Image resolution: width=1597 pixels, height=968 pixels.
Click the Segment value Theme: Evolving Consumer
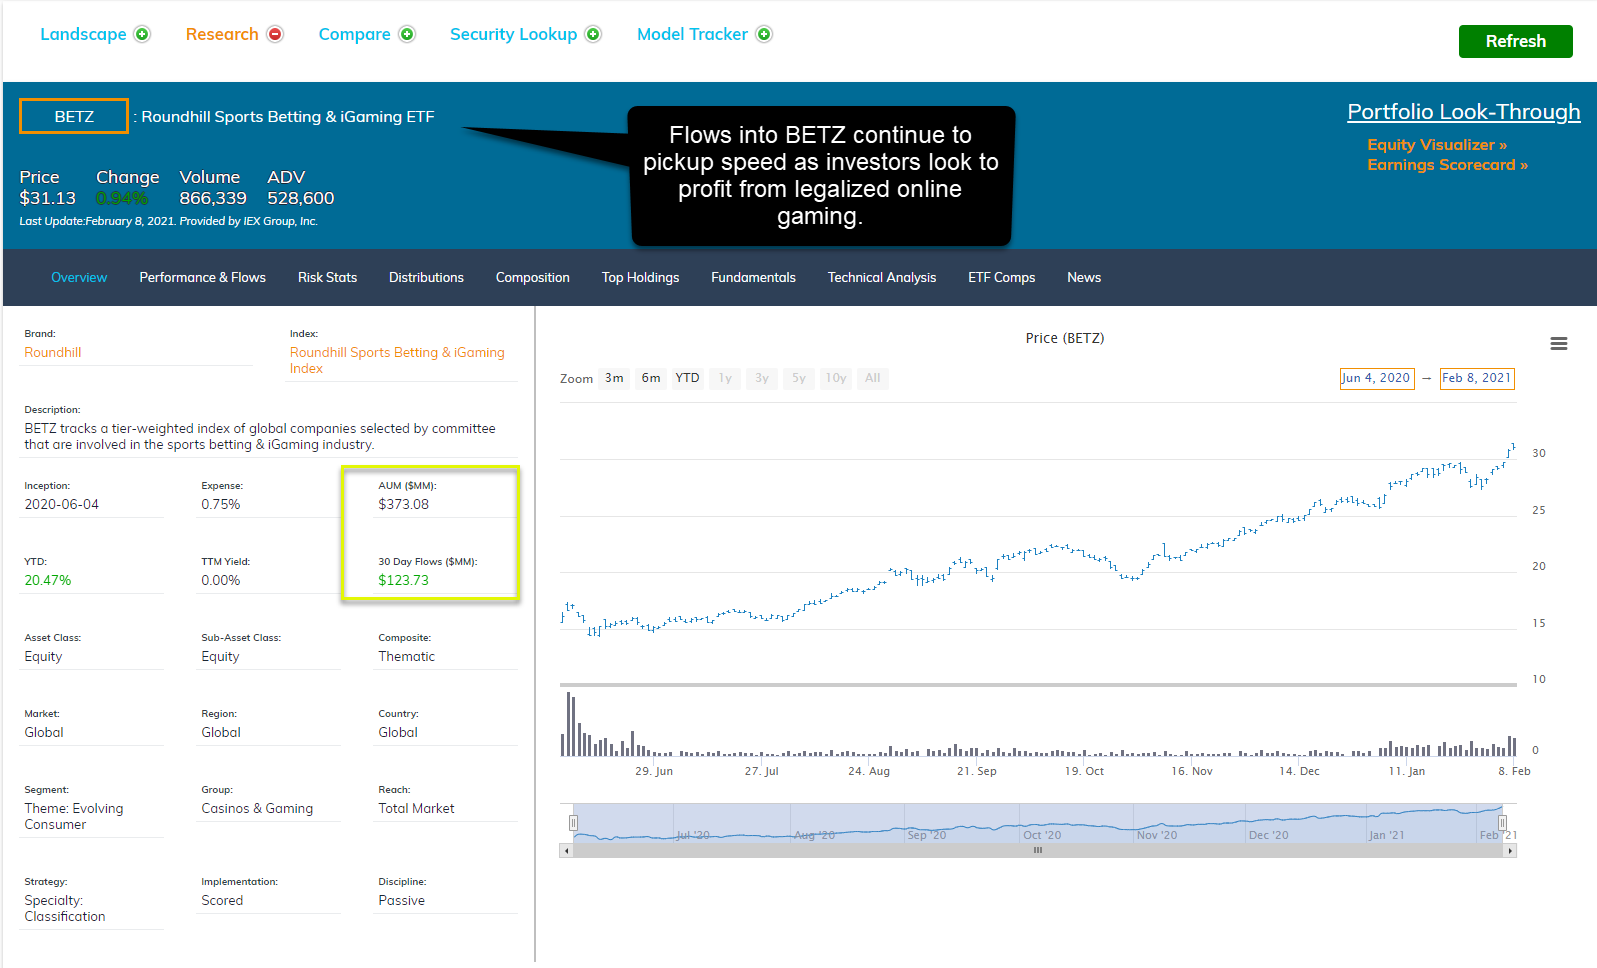pyautogui.click(x=74, y=817)
